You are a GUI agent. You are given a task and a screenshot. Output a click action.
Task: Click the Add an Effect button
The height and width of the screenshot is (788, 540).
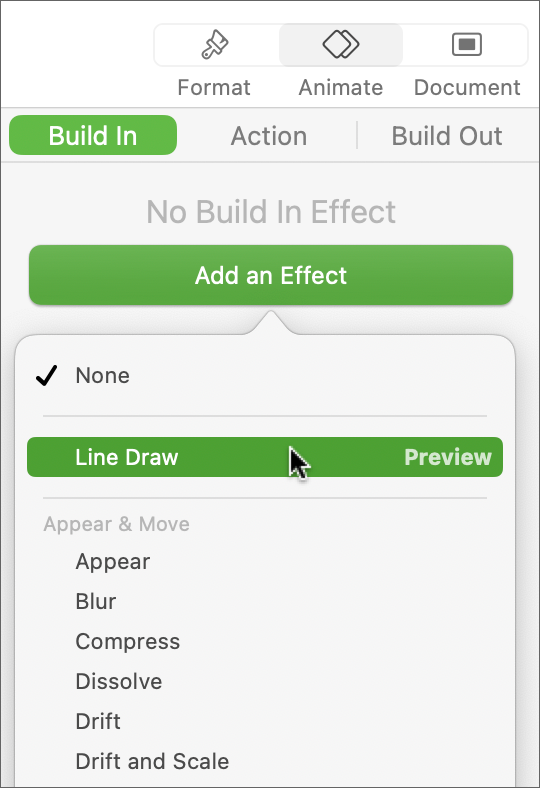[x=271, y=275]
